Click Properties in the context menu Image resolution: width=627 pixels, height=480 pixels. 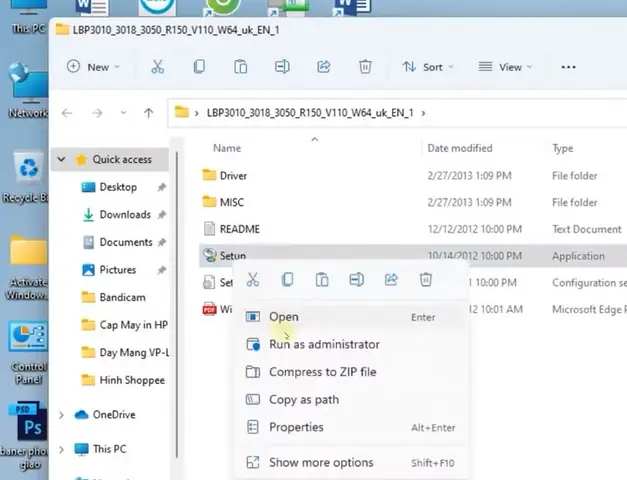coord(296,427)
